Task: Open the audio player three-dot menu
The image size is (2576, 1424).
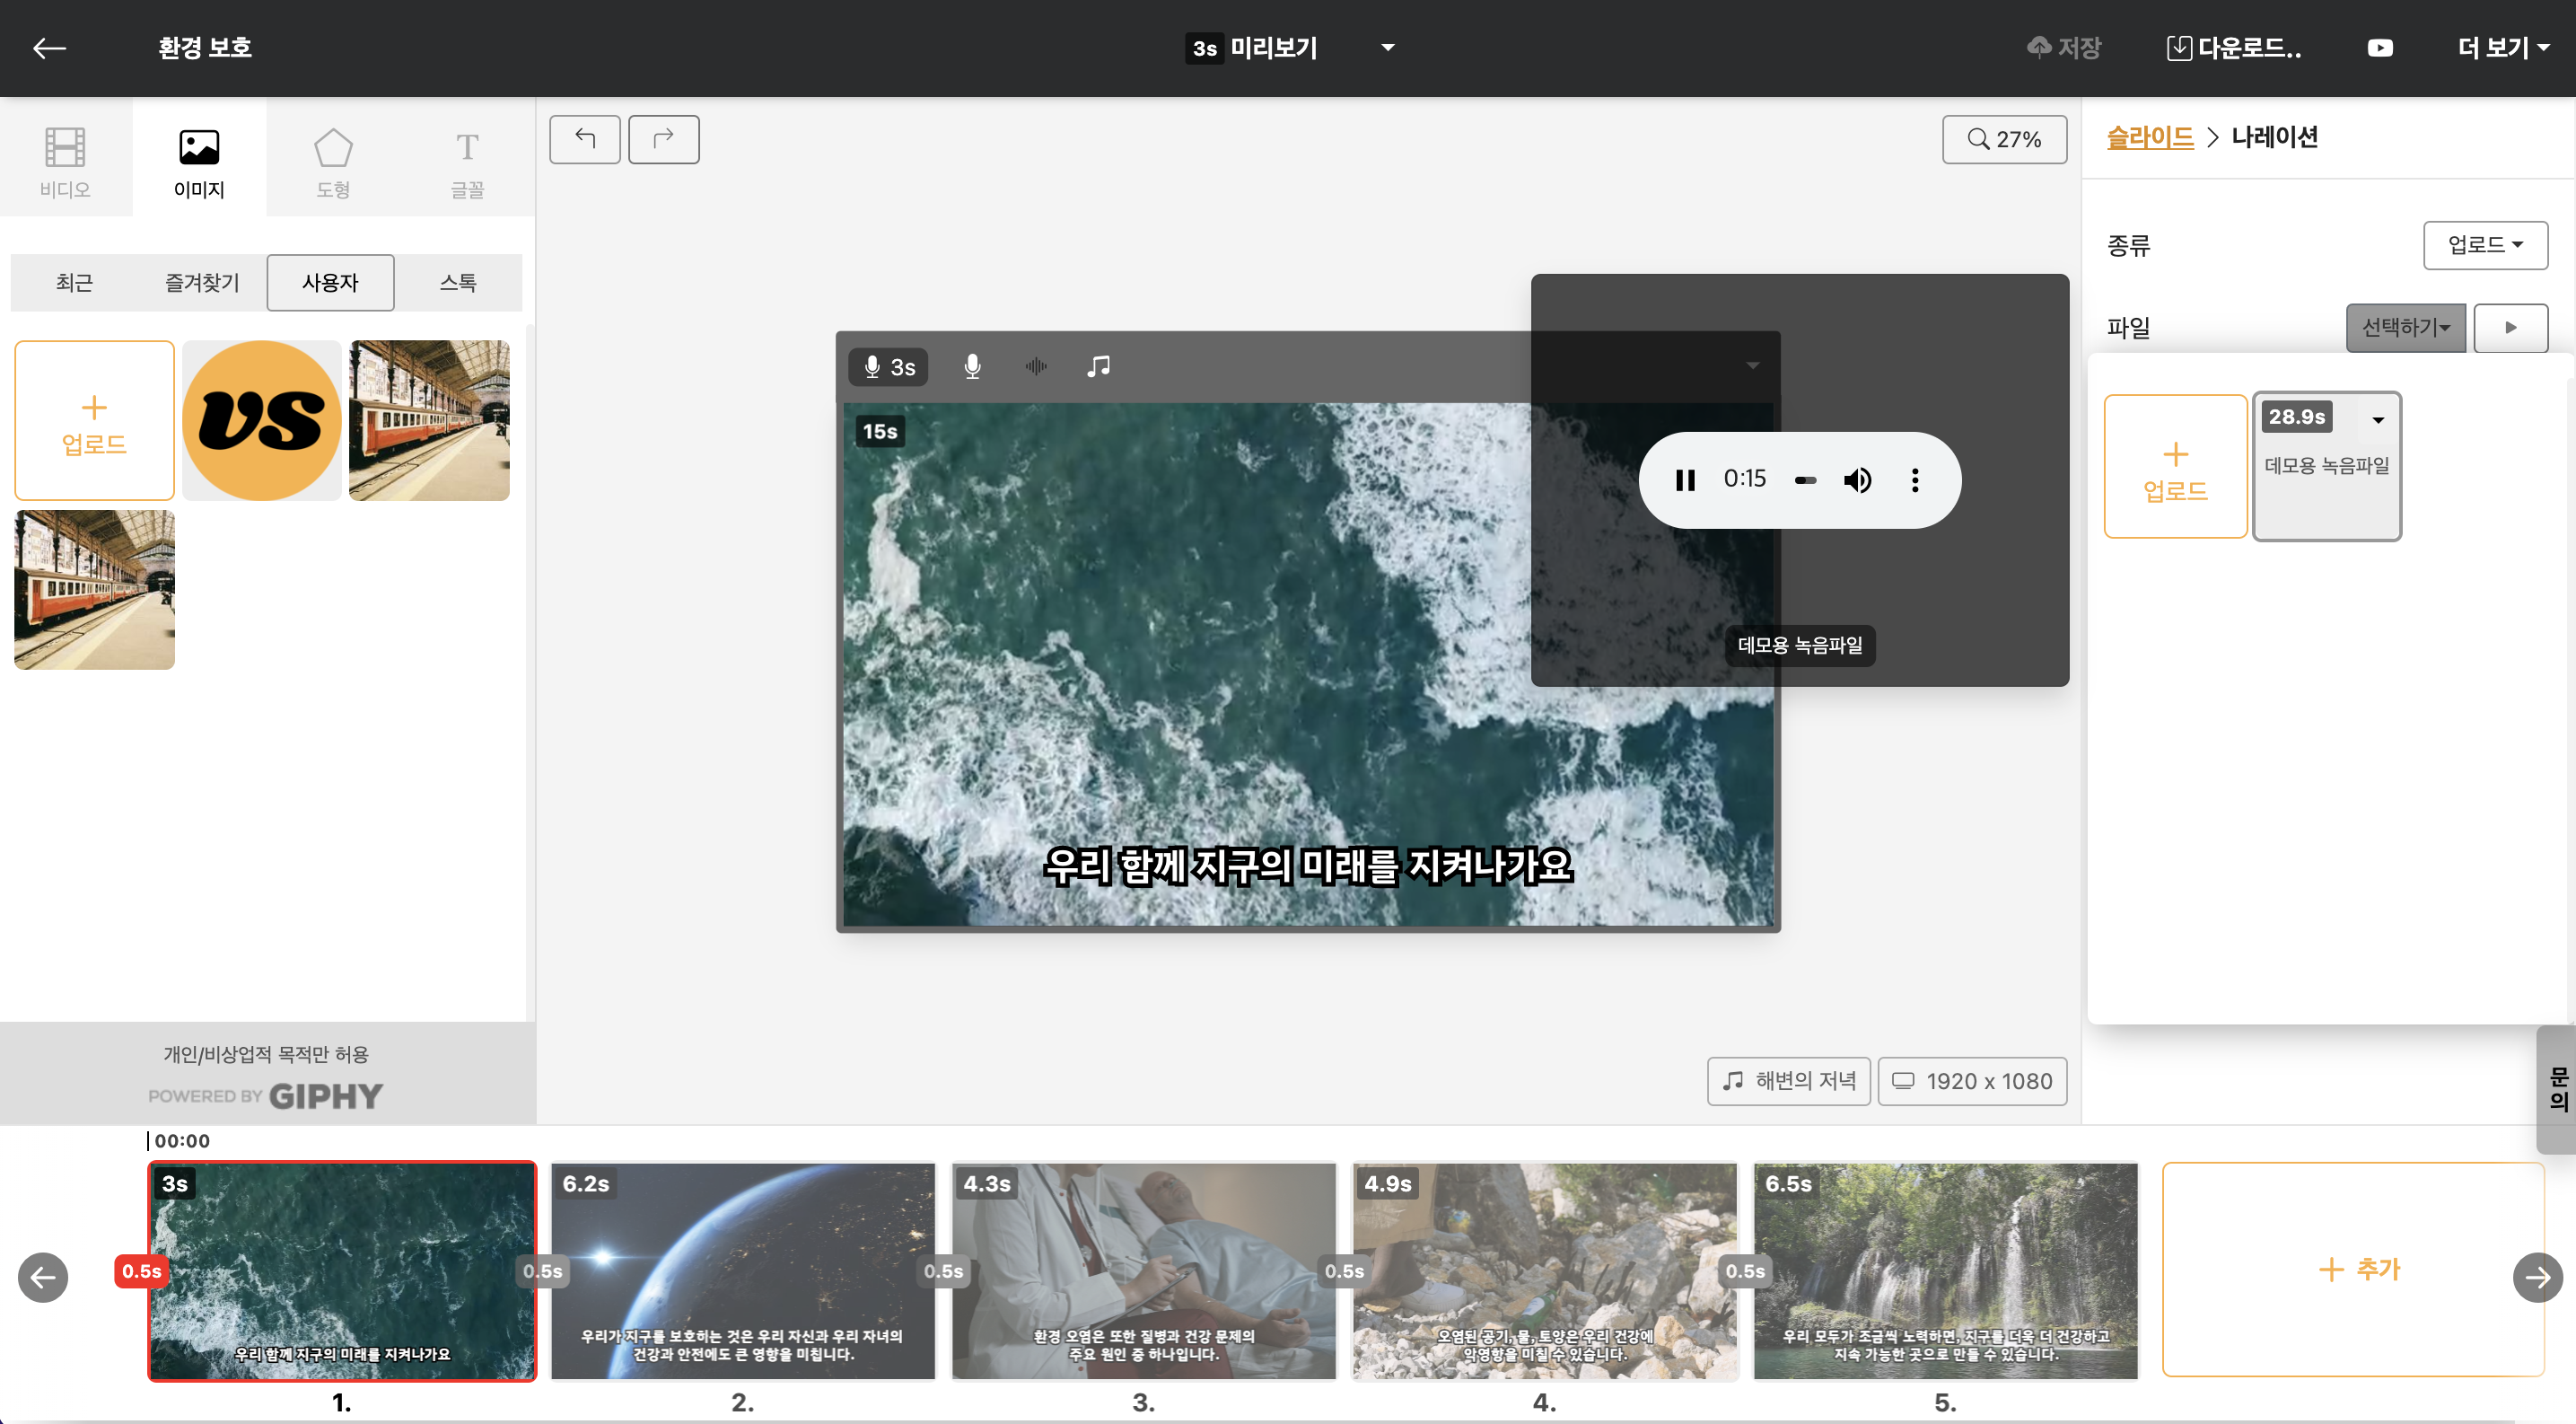Action: pyautogui.click(x=1914, y=480)
